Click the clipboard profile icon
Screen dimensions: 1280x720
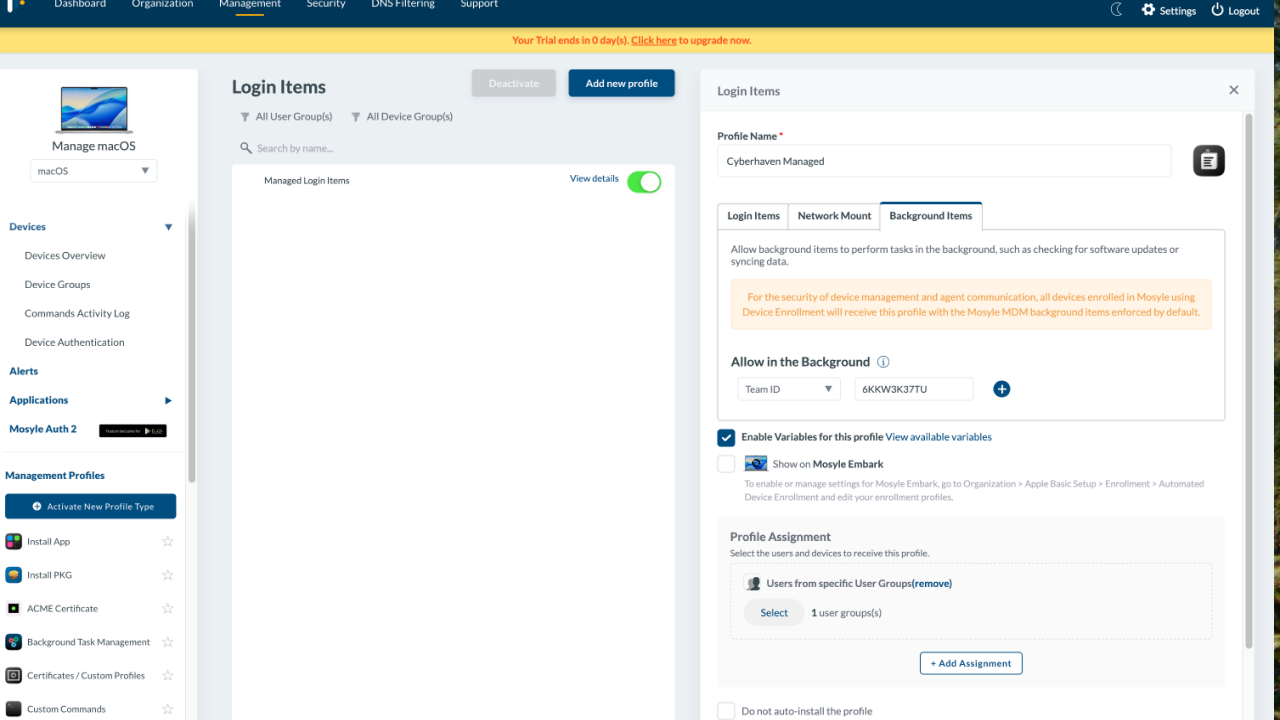[x=1208, y=161]
